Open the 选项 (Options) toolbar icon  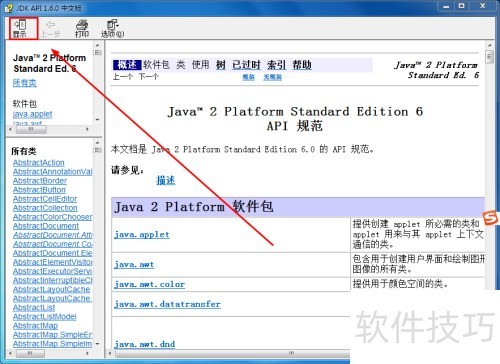(x=113, y=29)
